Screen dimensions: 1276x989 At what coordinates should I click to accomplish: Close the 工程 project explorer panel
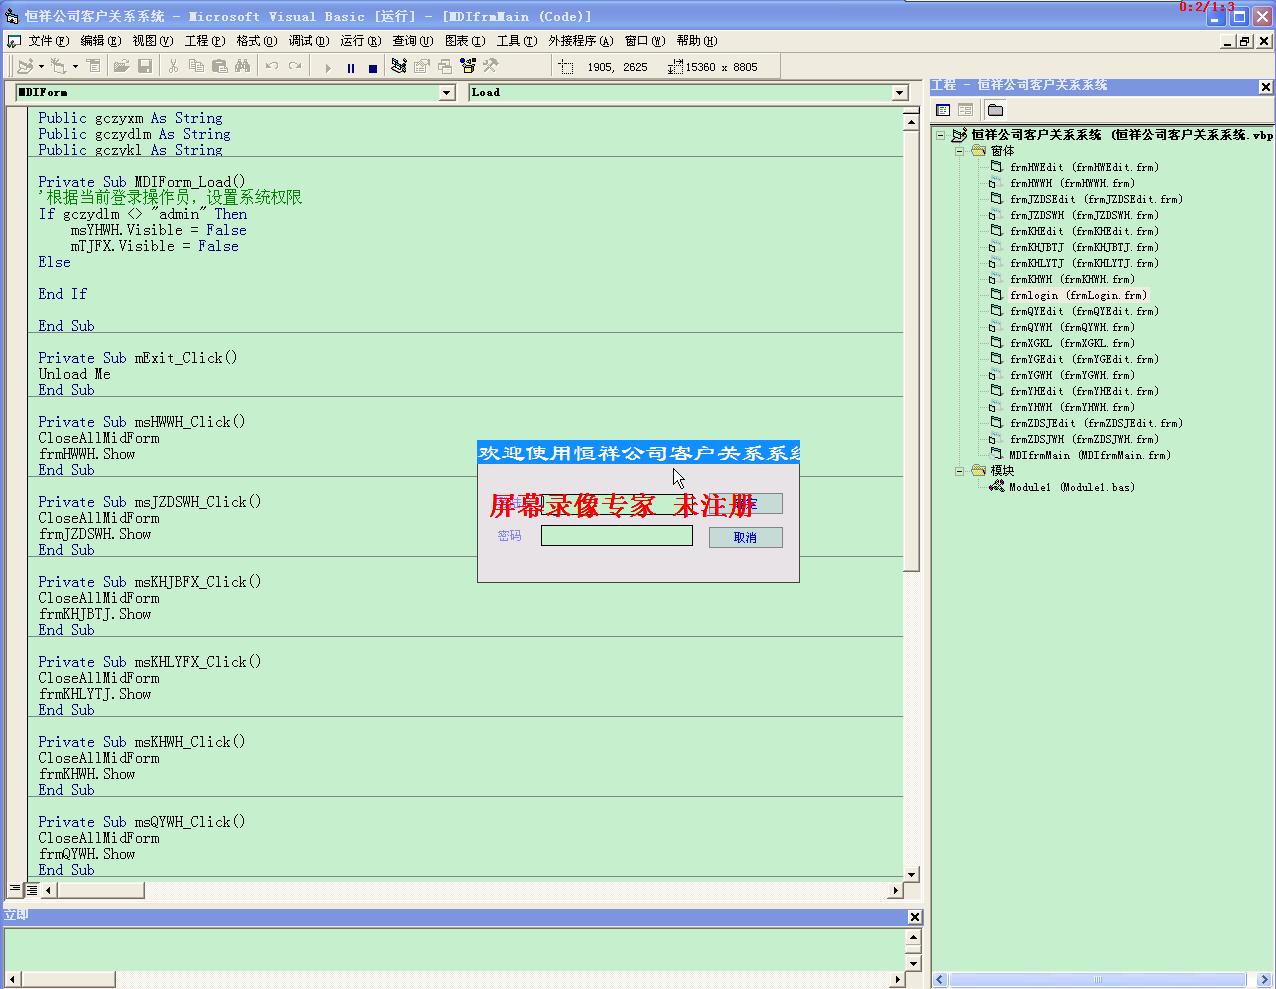[x=1265, y=86]
